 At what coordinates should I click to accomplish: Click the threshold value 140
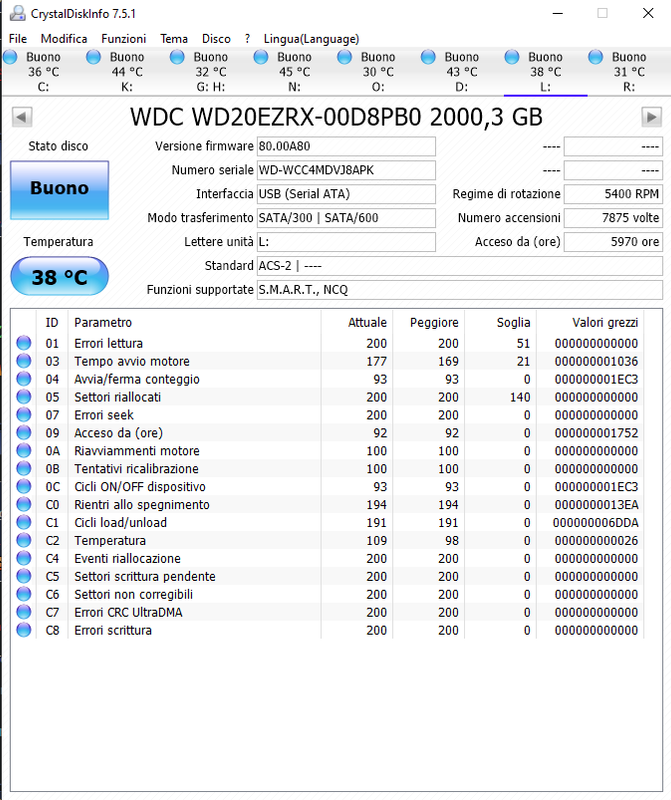[520, 397]
